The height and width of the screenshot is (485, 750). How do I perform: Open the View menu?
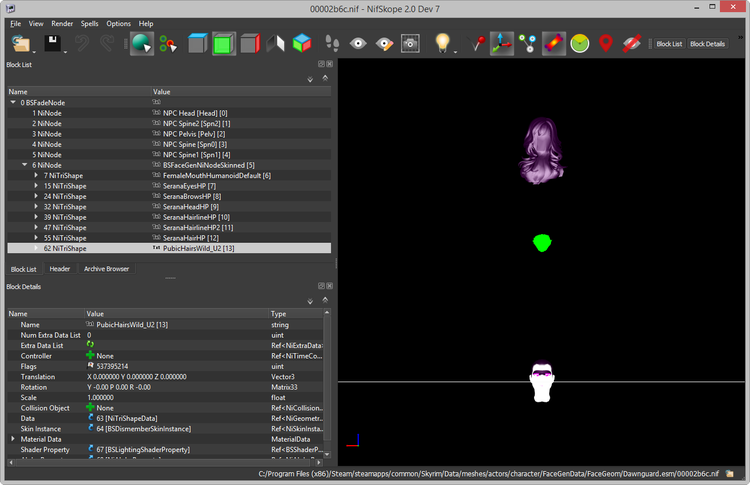click(36, 23)
